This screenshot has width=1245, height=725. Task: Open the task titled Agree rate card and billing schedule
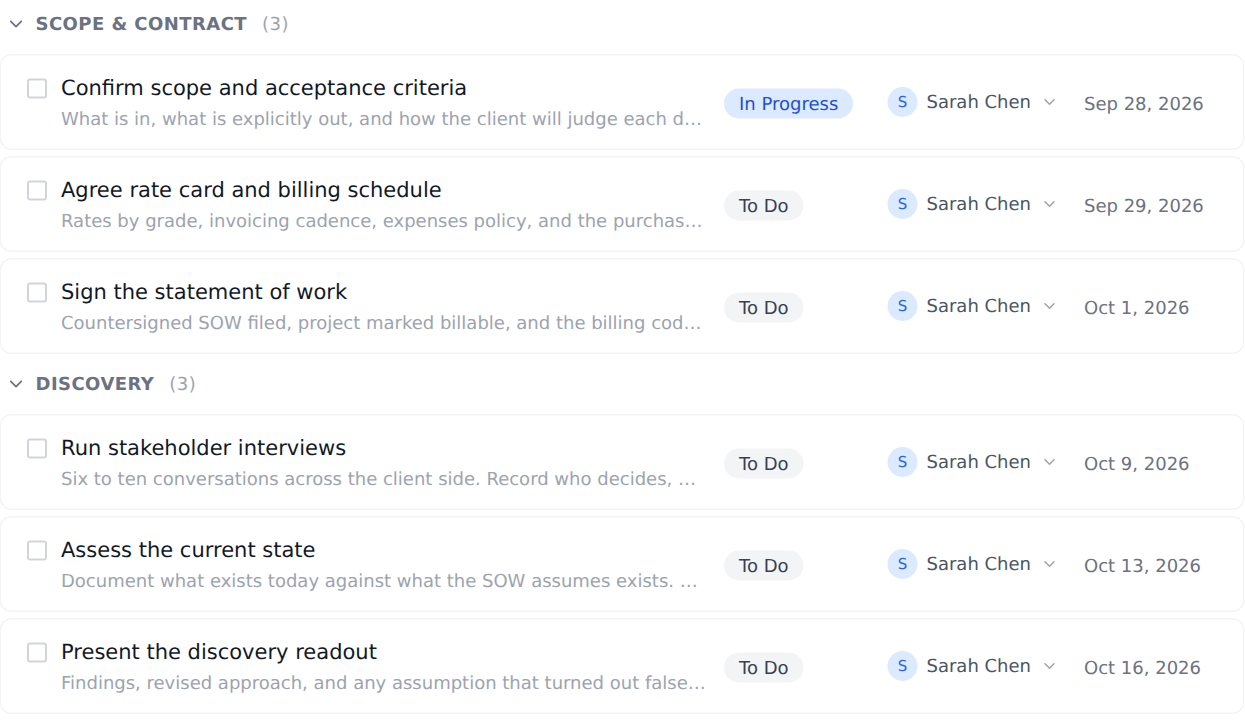point(251,190)
